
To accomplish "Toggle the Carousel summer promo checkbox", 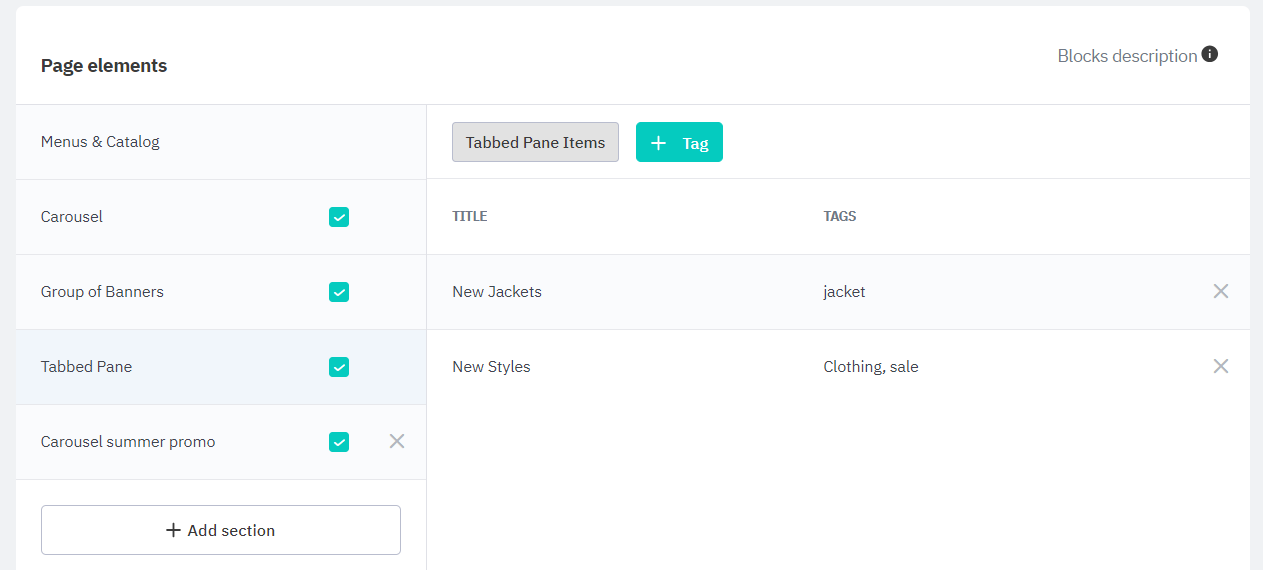I will pos(339,442).
